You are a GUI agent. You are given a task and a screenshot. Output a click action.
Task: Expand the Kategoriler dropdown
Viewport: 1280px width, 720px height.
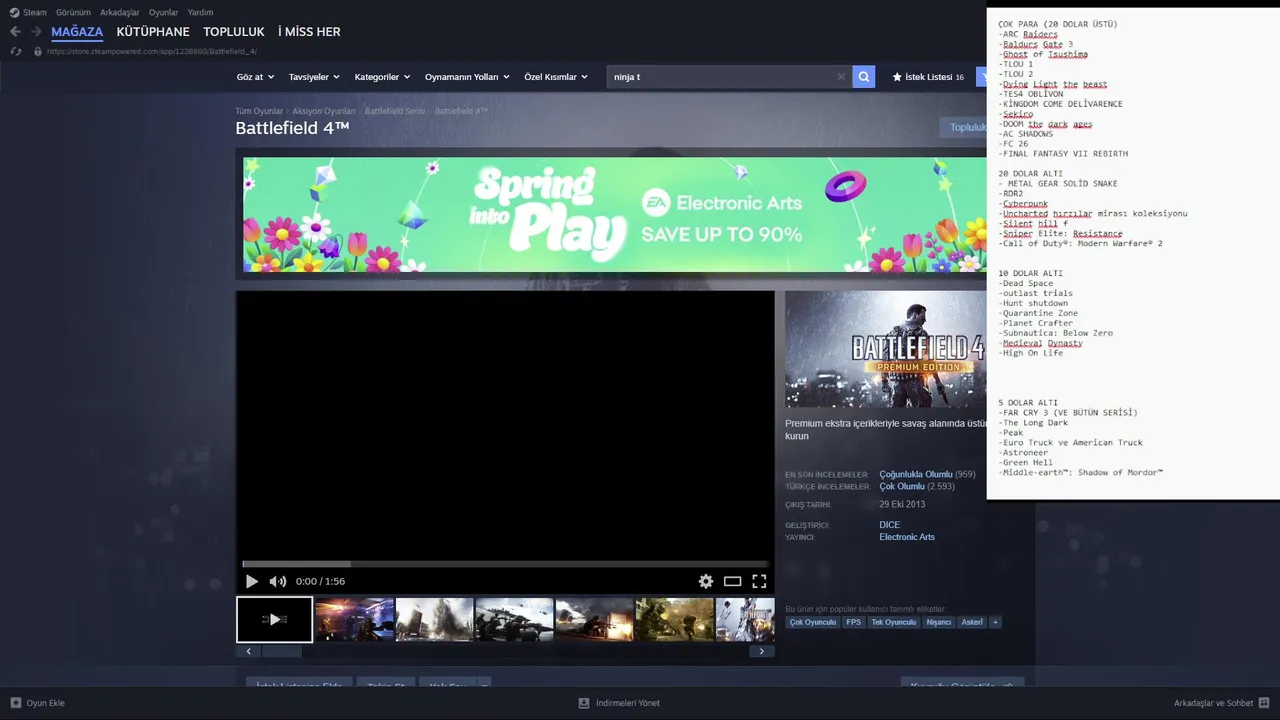pos(382,77)
